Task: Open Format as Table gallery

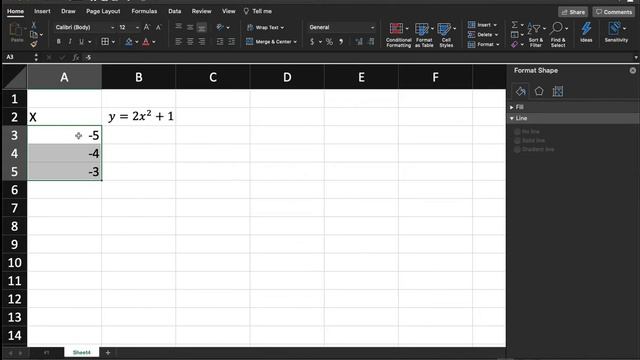Action: click(424, 35)
